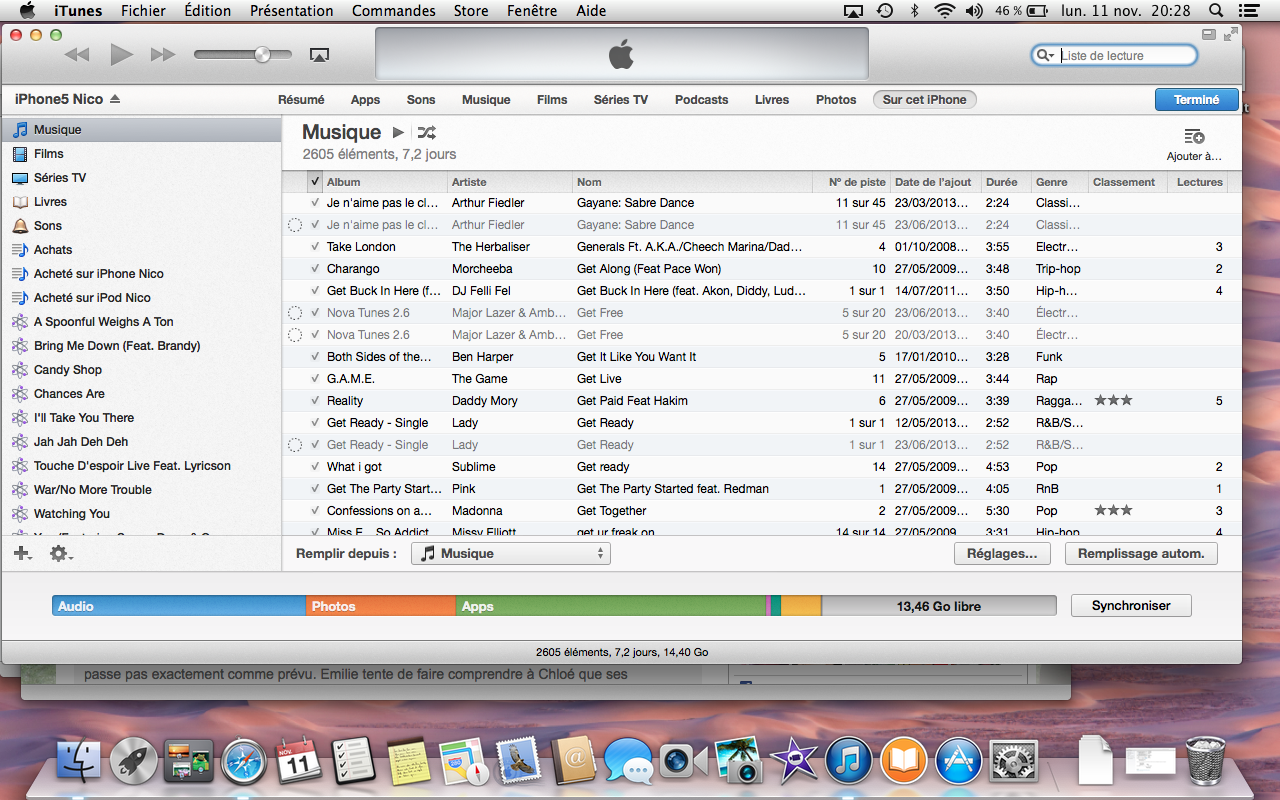Open Acheté sur iPhone Nico playlist
Image resolution: width=1280 pixels, height=800 pixels.
[x=141, y=274]
